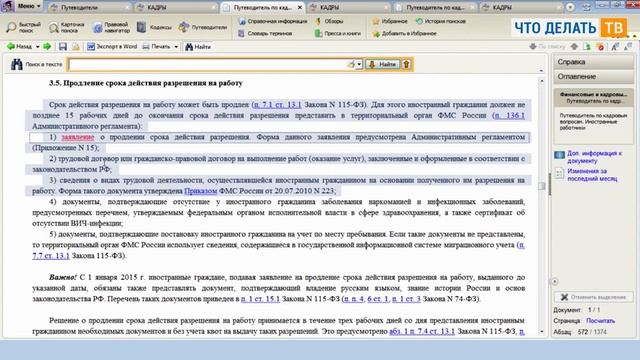Open link п. 1 ст. 3
Screen dimensions: 640x360
[x=406, y=299]
